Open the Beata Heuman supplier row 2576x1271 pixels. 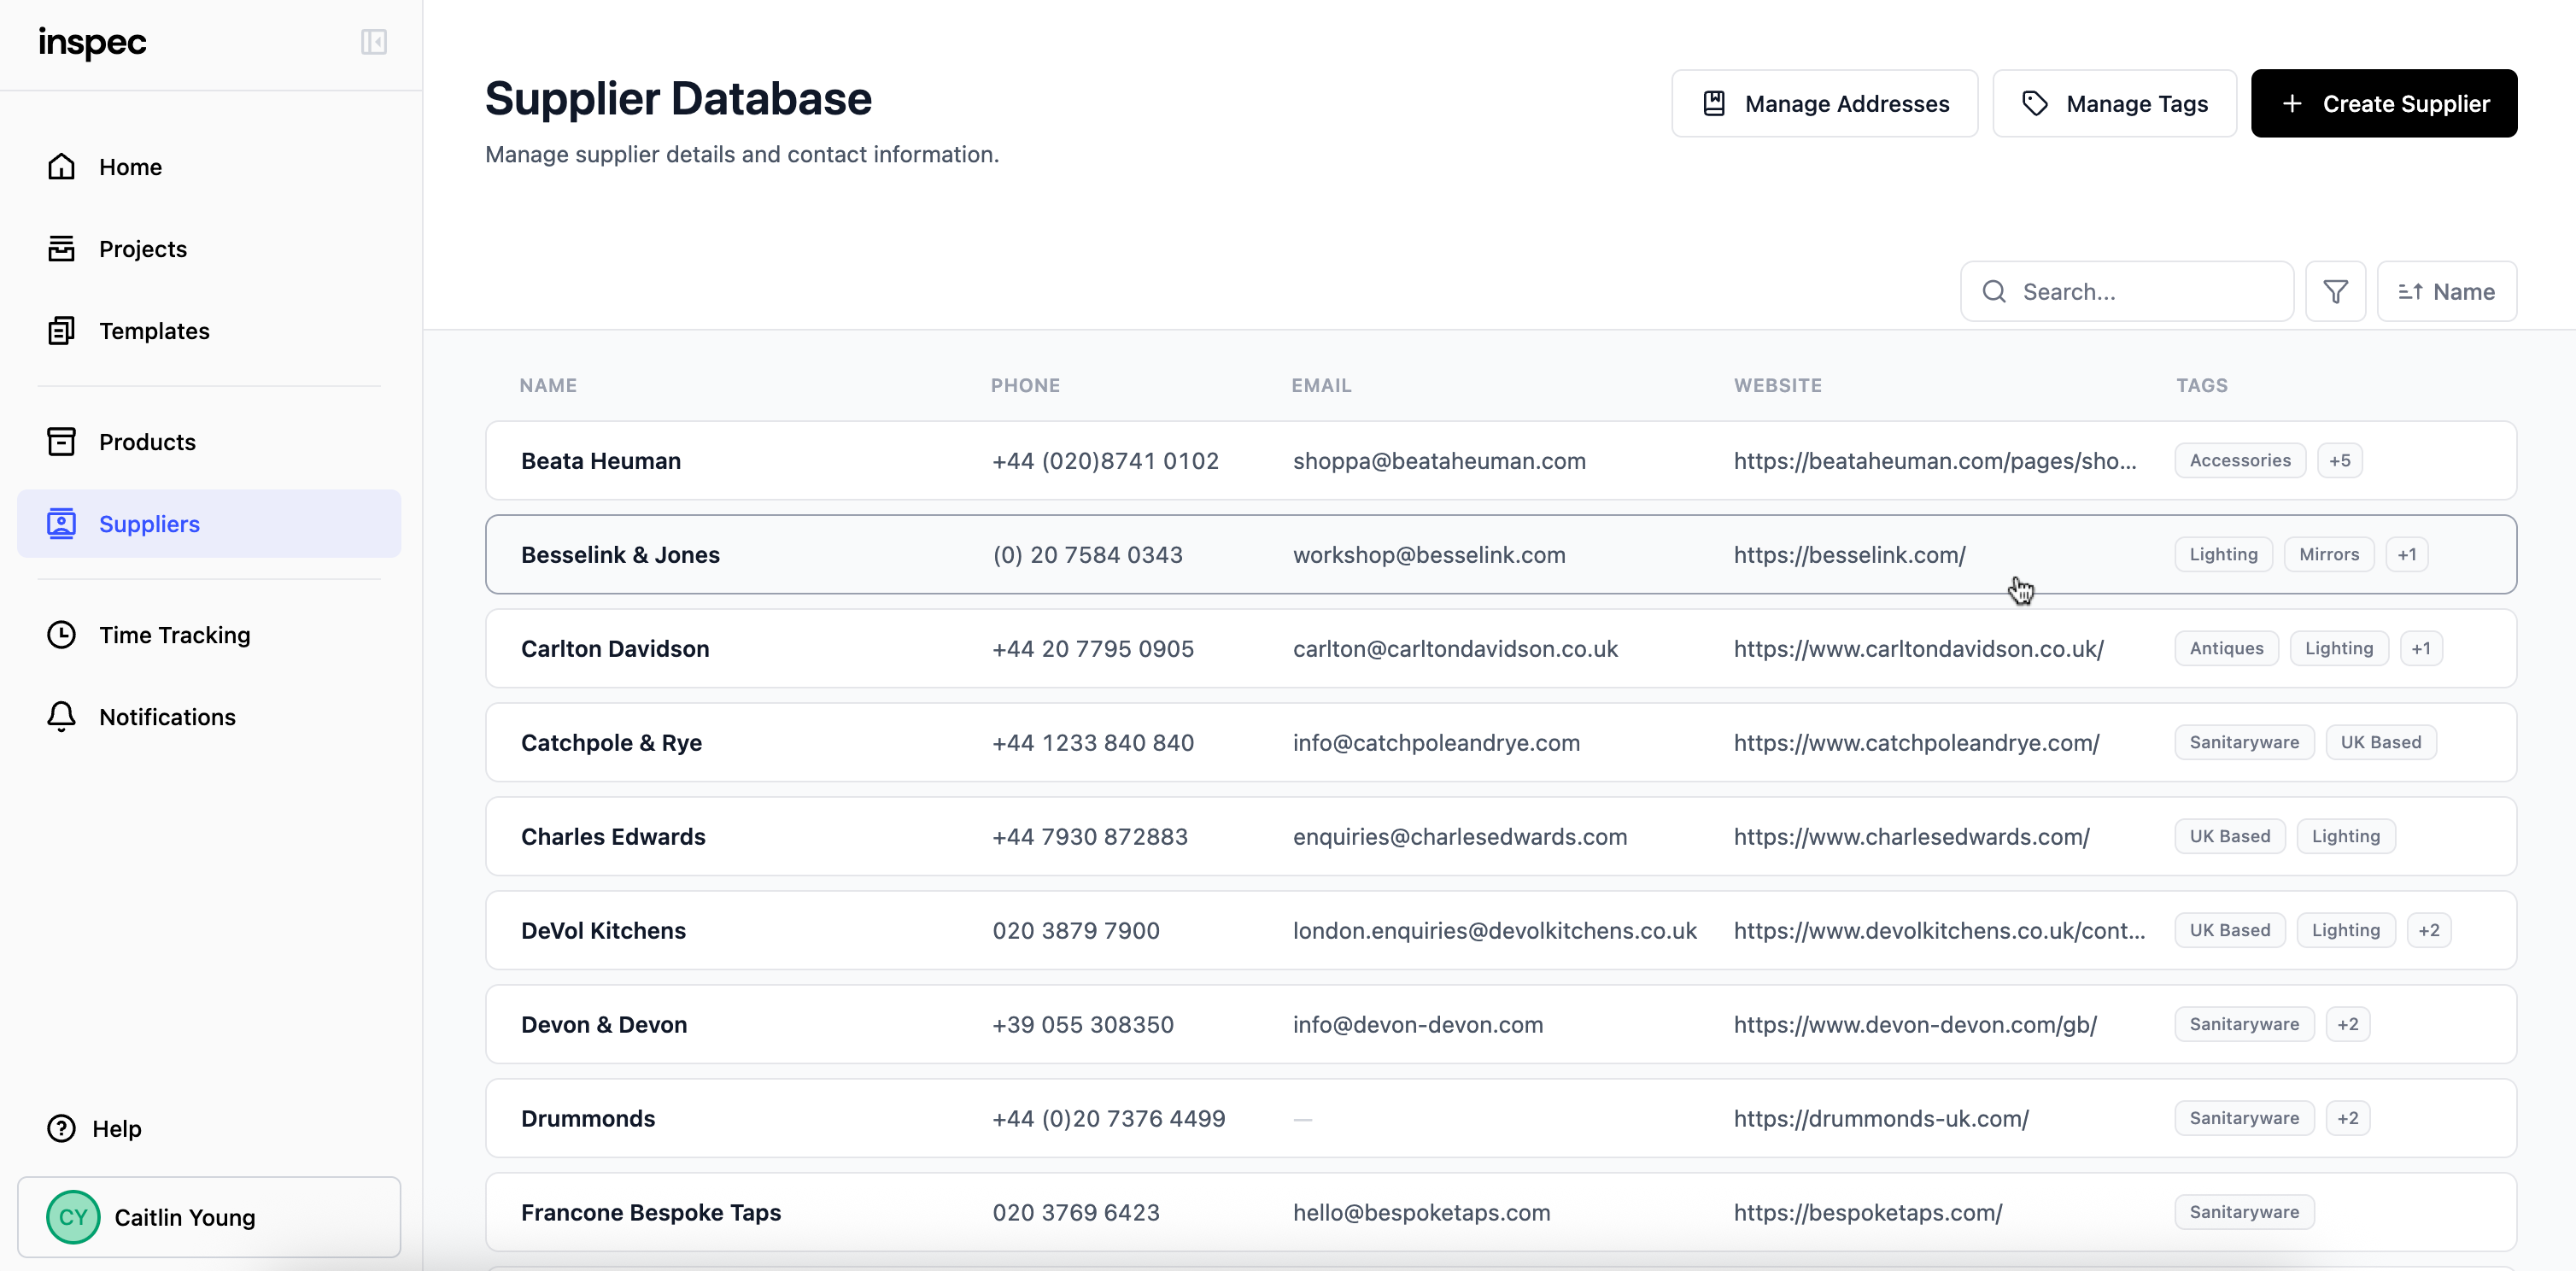[x=1501, y=460]
